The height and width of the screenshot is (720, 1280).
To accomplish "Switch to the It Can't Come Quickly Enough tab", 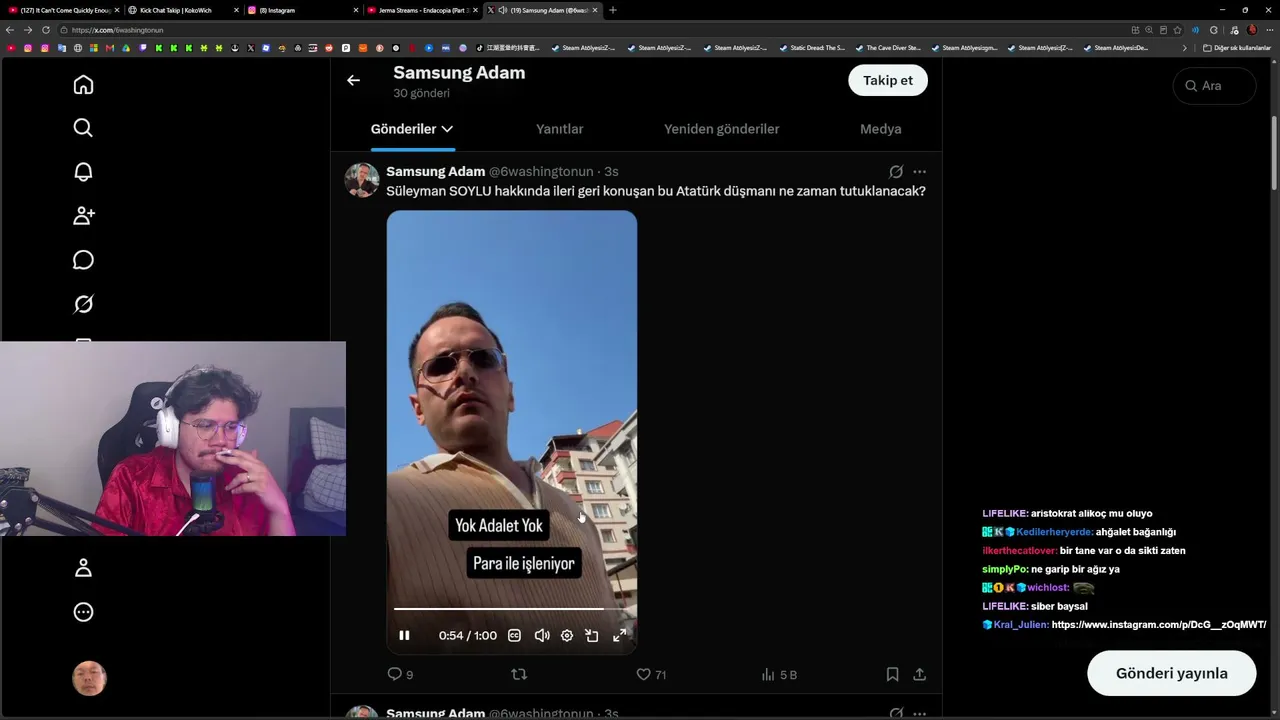I will (x=64, y=10).
